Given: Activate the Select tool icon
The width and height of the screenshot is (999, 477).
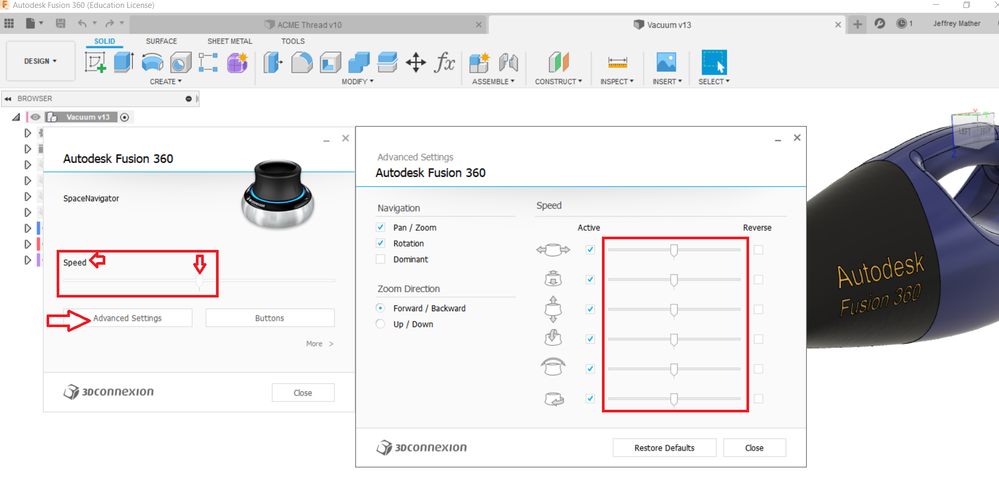Looking at the screenshot, I should (714, 62).
